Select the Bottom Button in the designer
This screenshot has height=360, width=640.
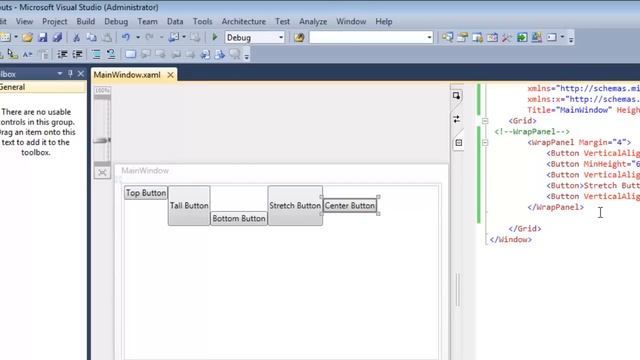pyautogui.click(x=239, y=218)
